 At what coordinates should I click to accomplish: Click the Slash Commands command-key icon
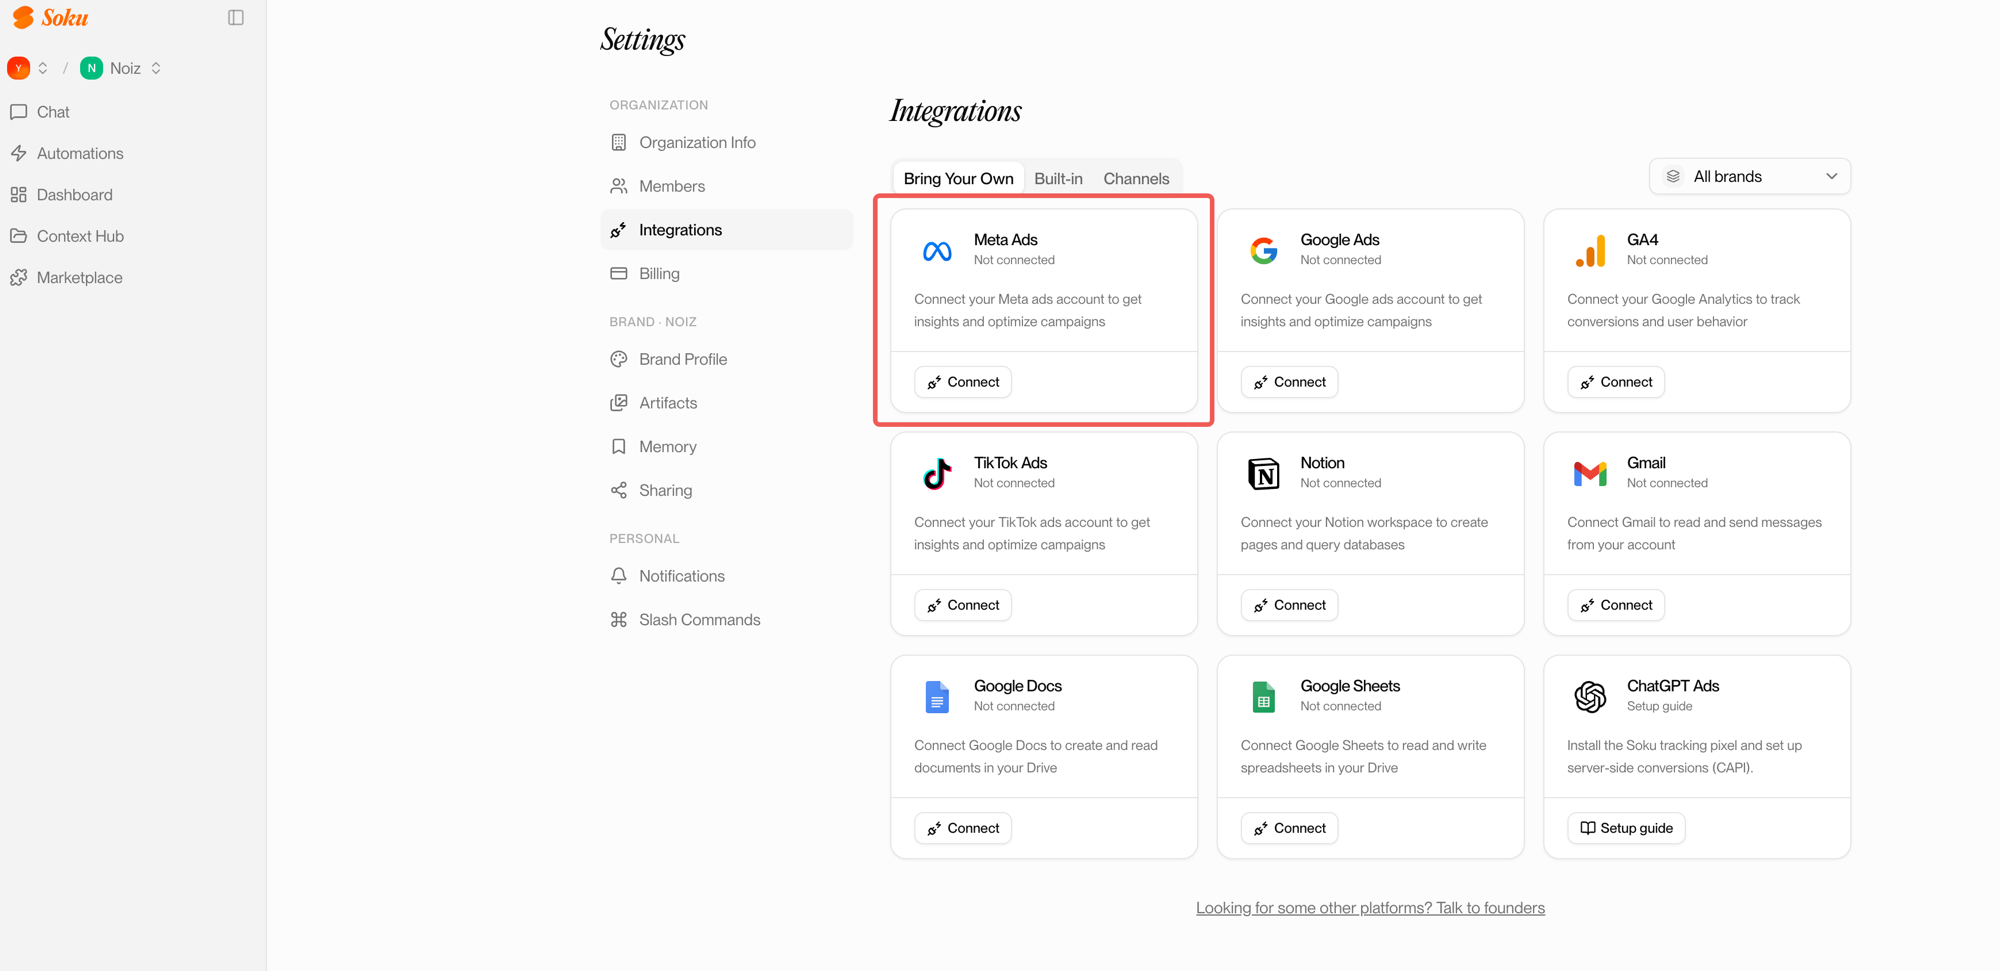pos(619,620)
